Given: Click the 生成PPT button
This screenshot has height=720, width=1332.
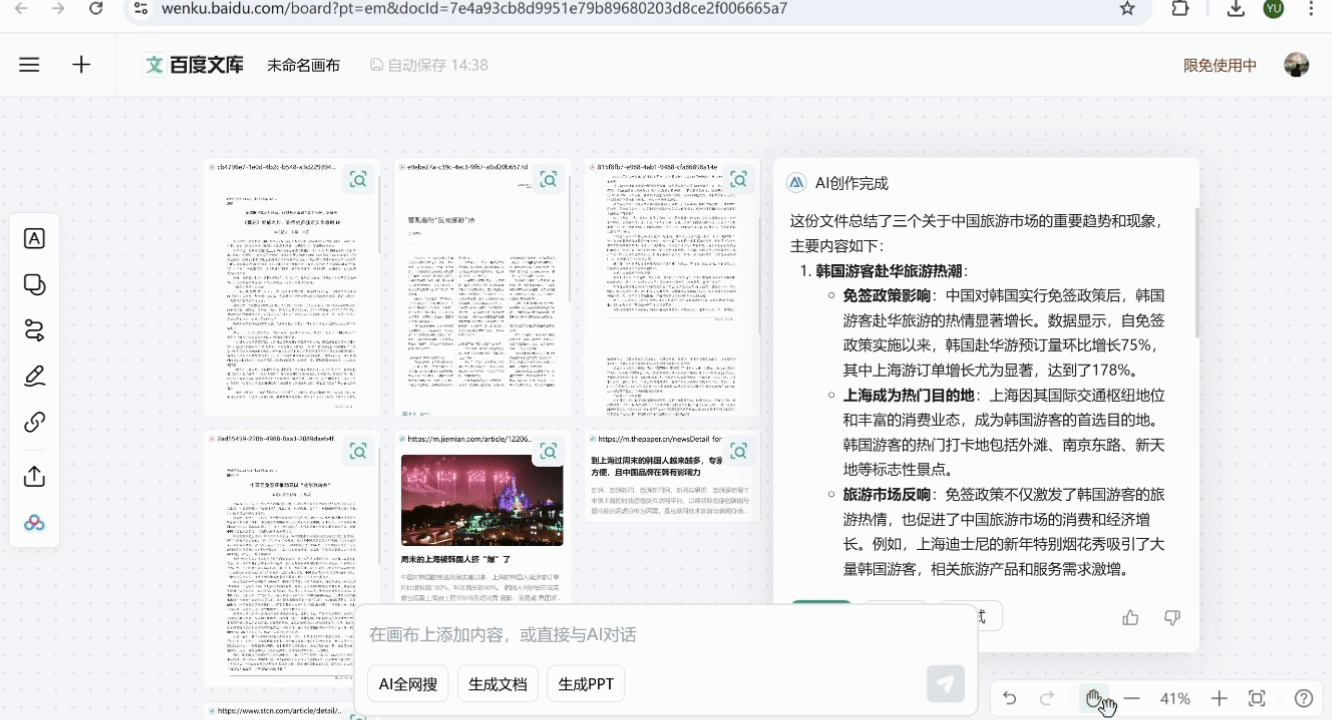Looking at the screenshot, I should [586, 684].
